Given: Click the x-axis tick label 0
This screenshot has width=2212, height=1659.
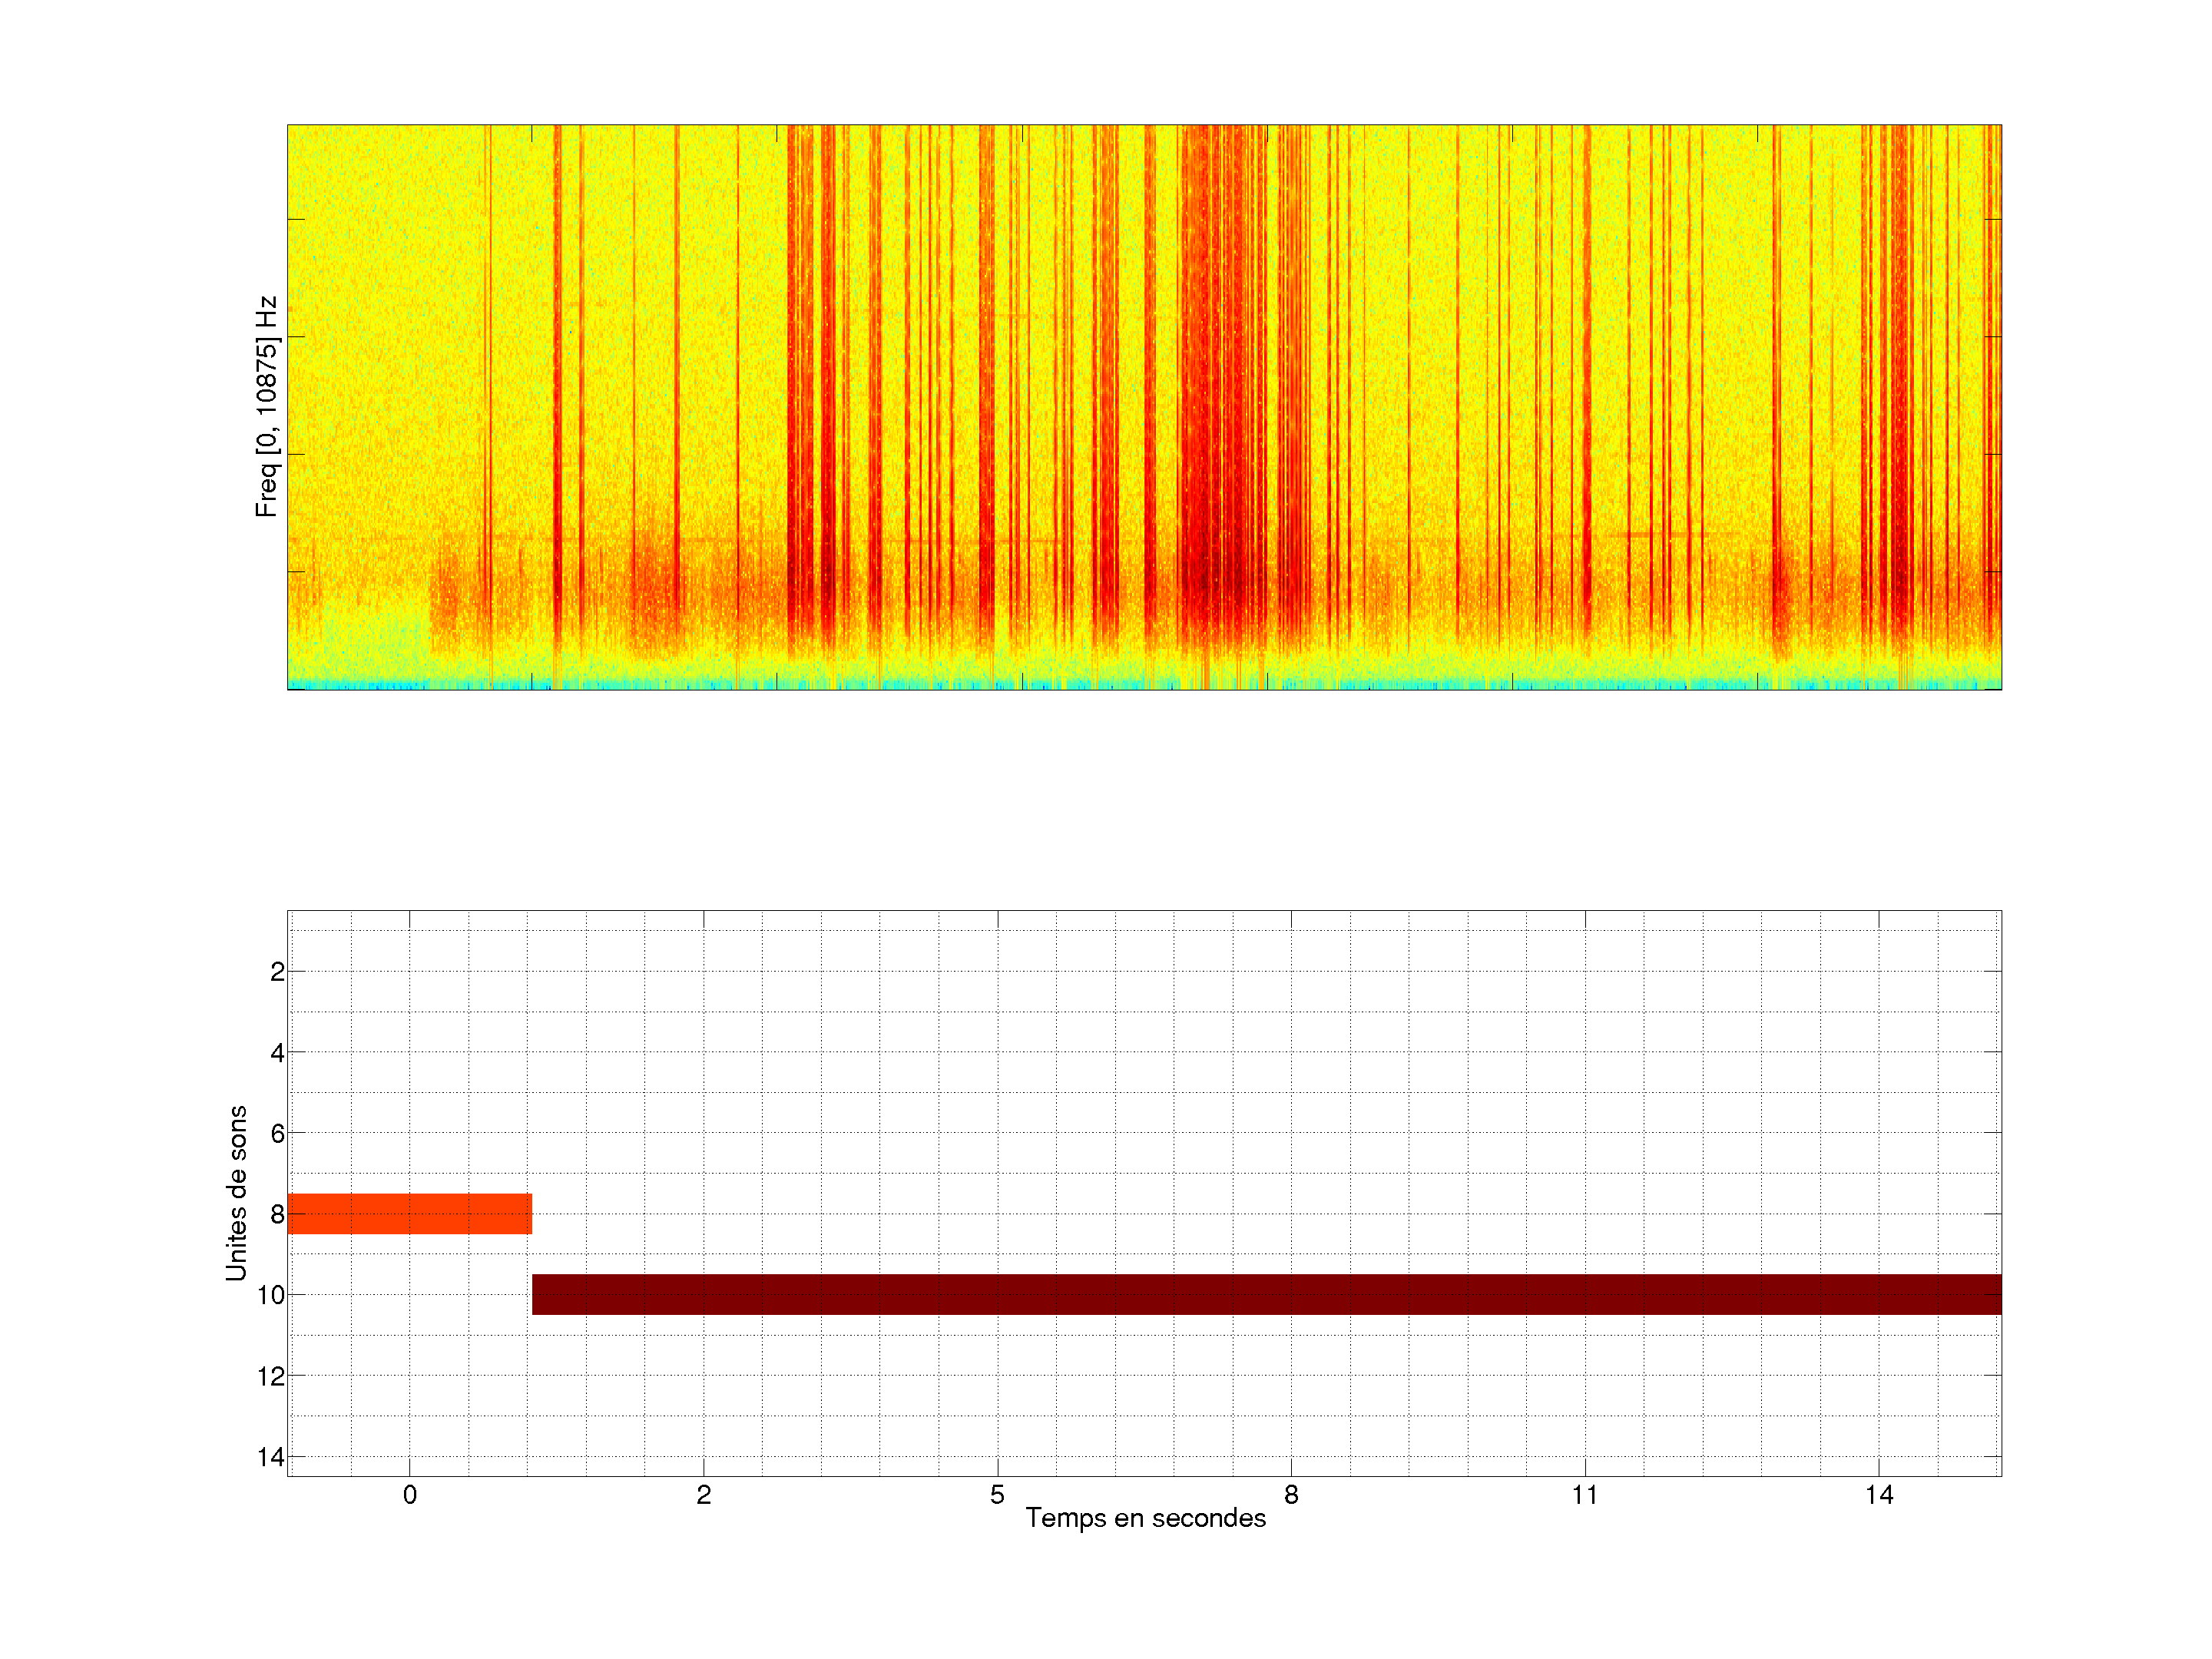Looking at the screenshot, I should [x=409, y=1495].
